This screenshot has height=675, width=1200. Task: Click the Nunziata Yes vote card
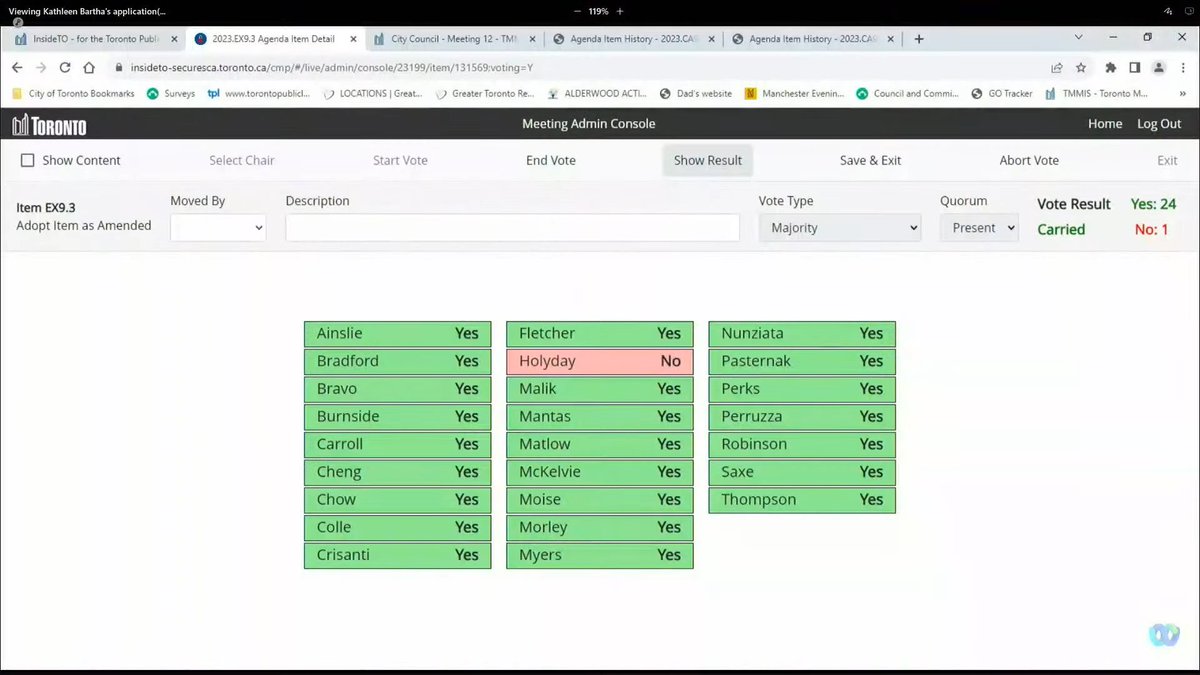click(802, 334)
